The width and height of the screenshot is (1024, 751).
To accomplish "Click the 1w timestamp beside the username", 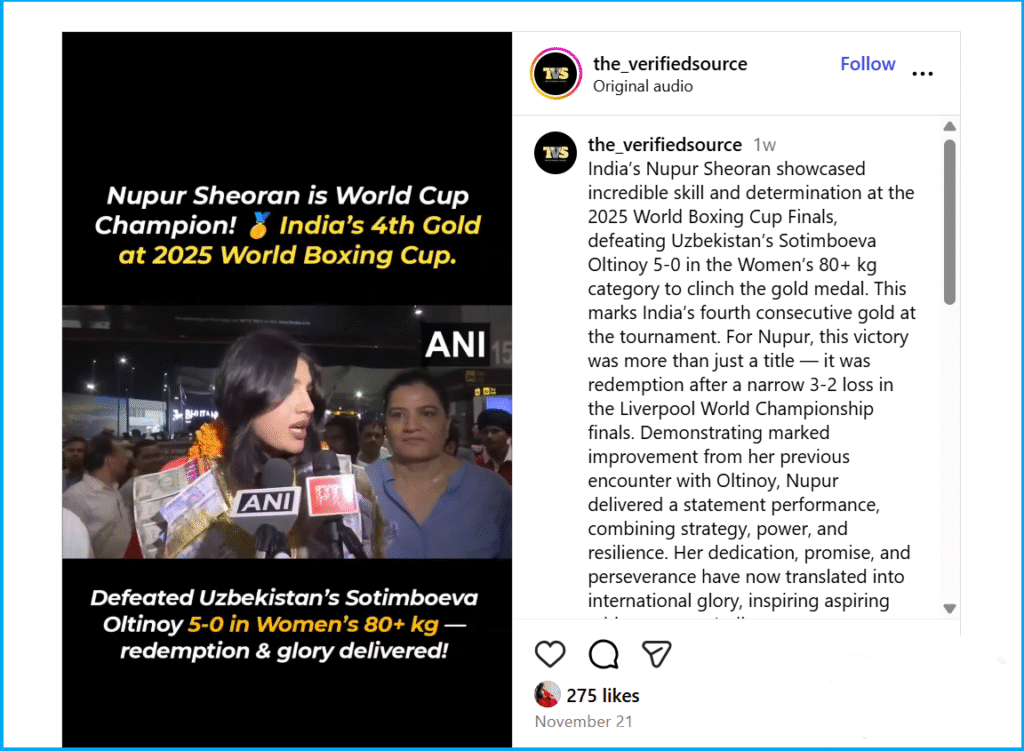I will click(764, 145).
